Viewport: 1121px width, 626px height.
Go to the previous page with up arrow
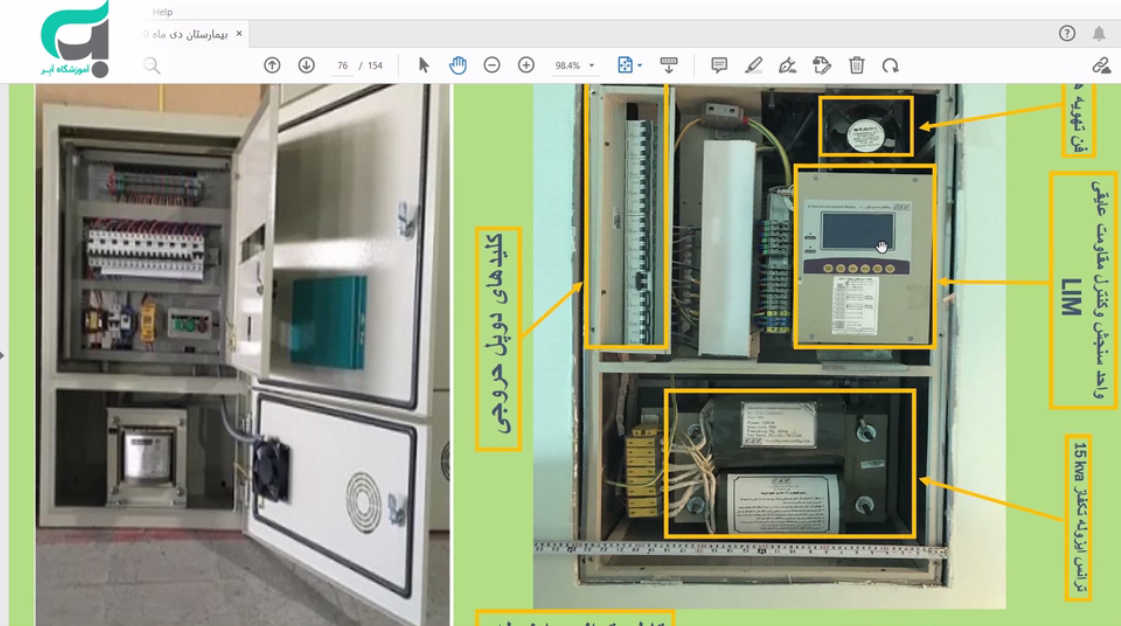coord(272,65)
